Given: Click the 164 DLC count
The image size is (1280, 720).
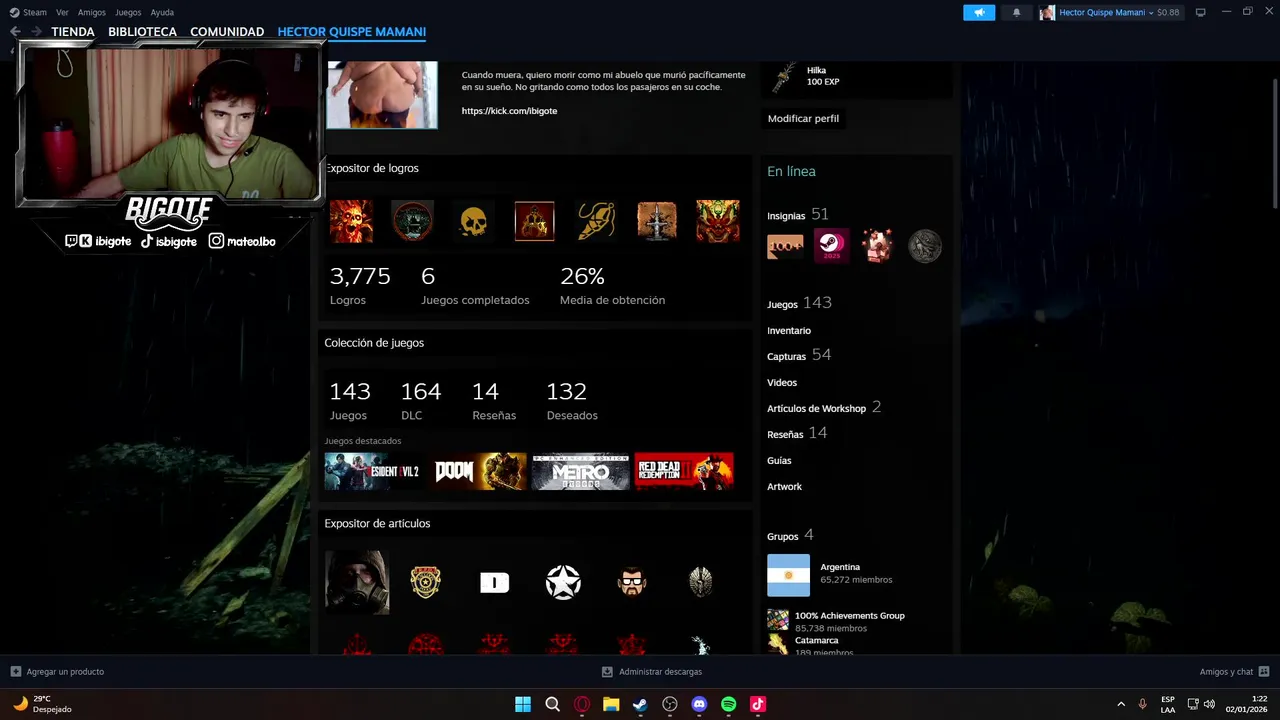Looking at the screenshot, I should click(420, 400).
